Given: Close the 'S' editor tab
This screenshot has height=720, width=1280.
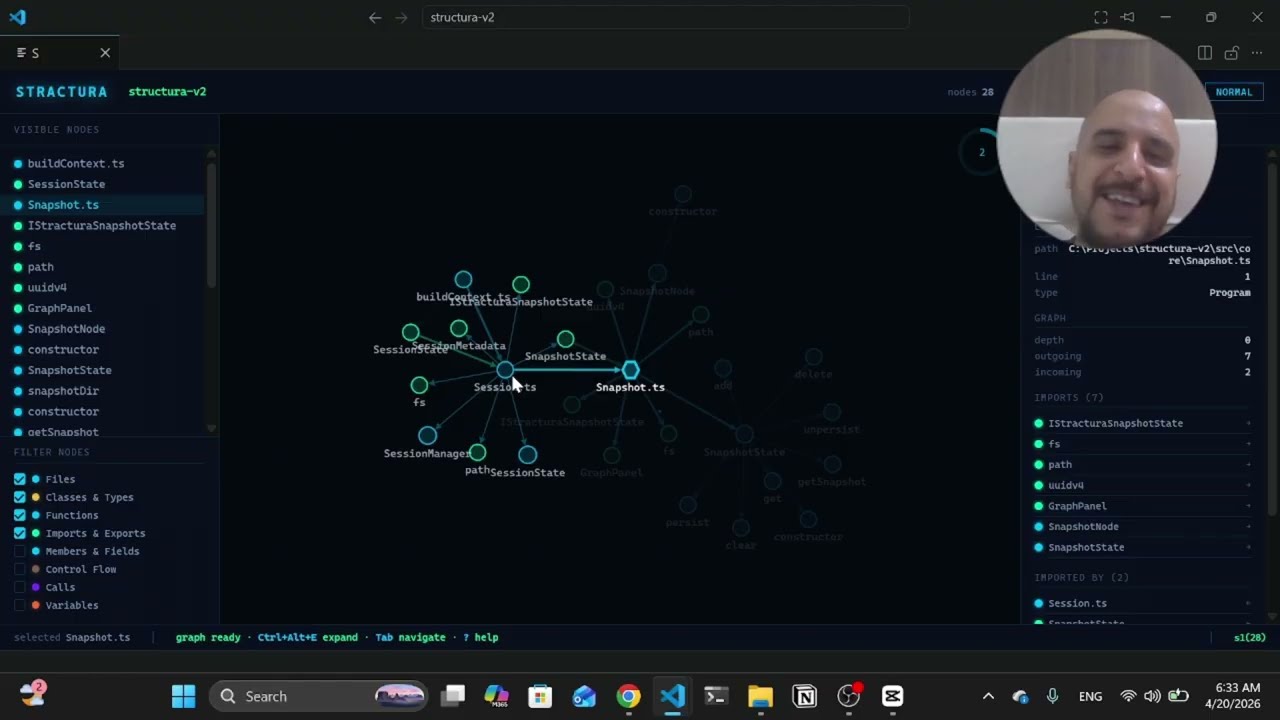Looking at the screenshot, I should point(105,53).
